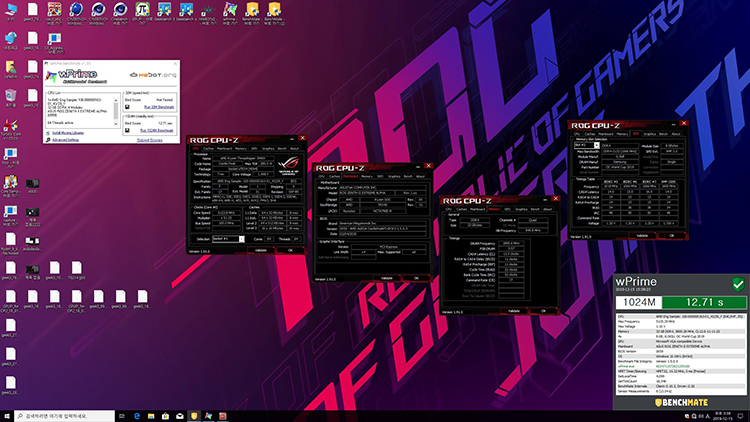Click OK in the CPU-Z Mainboard window

click(x=416, y=278)
